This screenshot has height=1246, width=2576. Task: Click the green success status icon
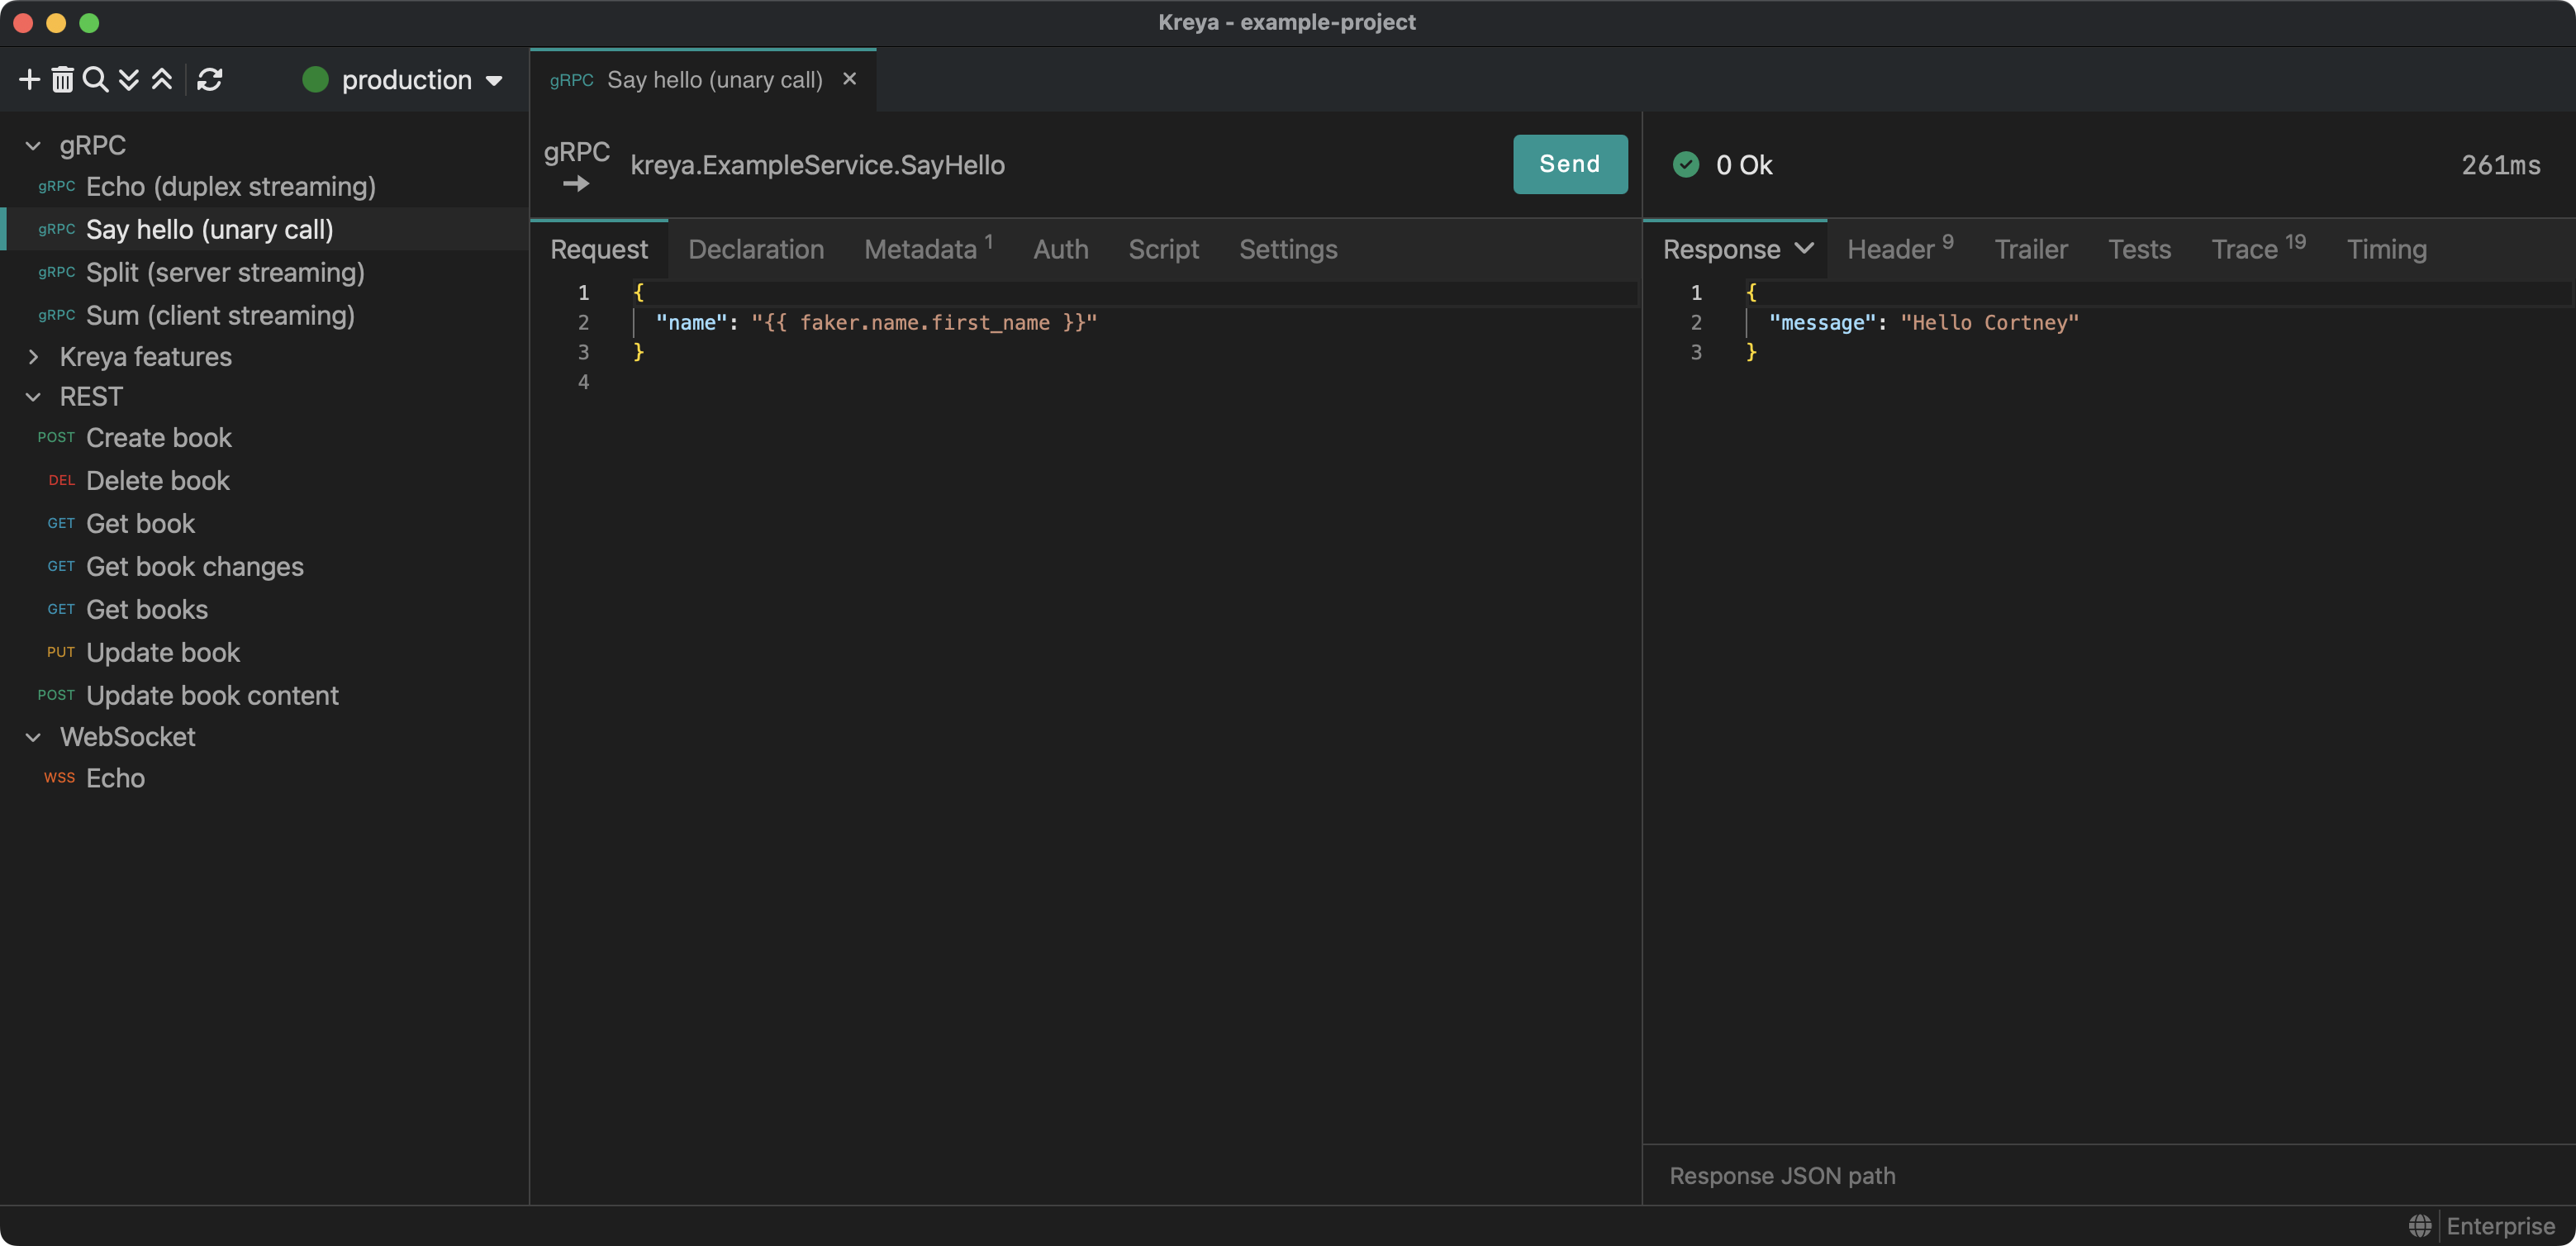(x=1686, y=164)
